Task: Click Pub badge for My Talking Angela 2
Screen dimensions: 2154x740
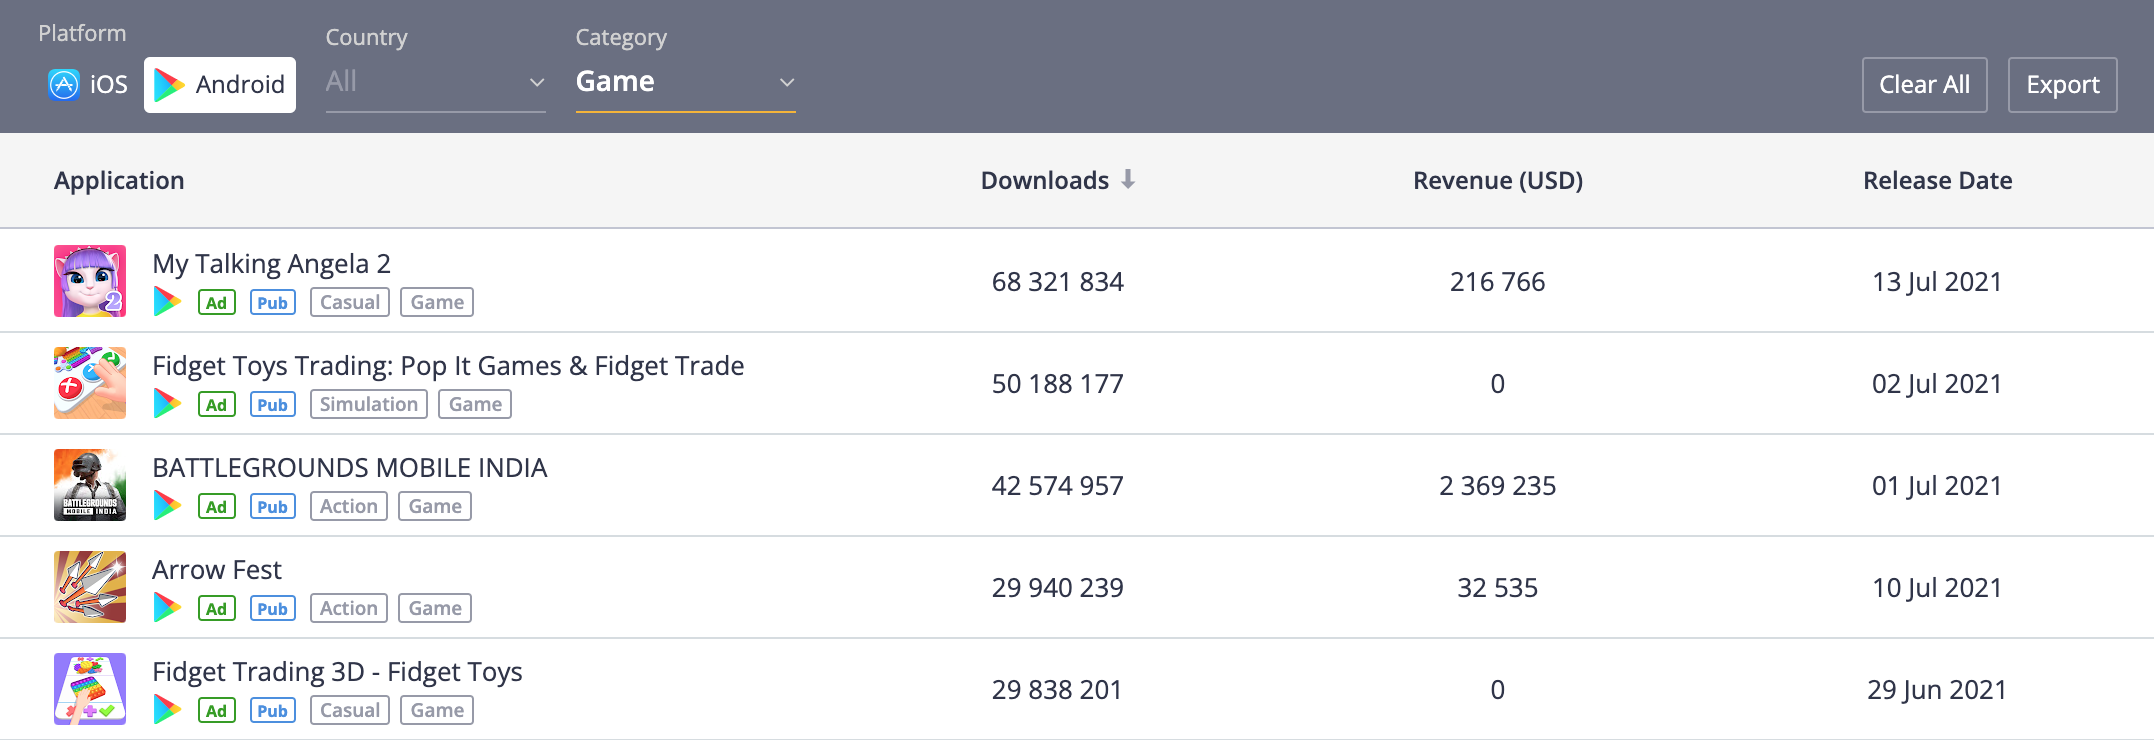Action: coord(273,302)
